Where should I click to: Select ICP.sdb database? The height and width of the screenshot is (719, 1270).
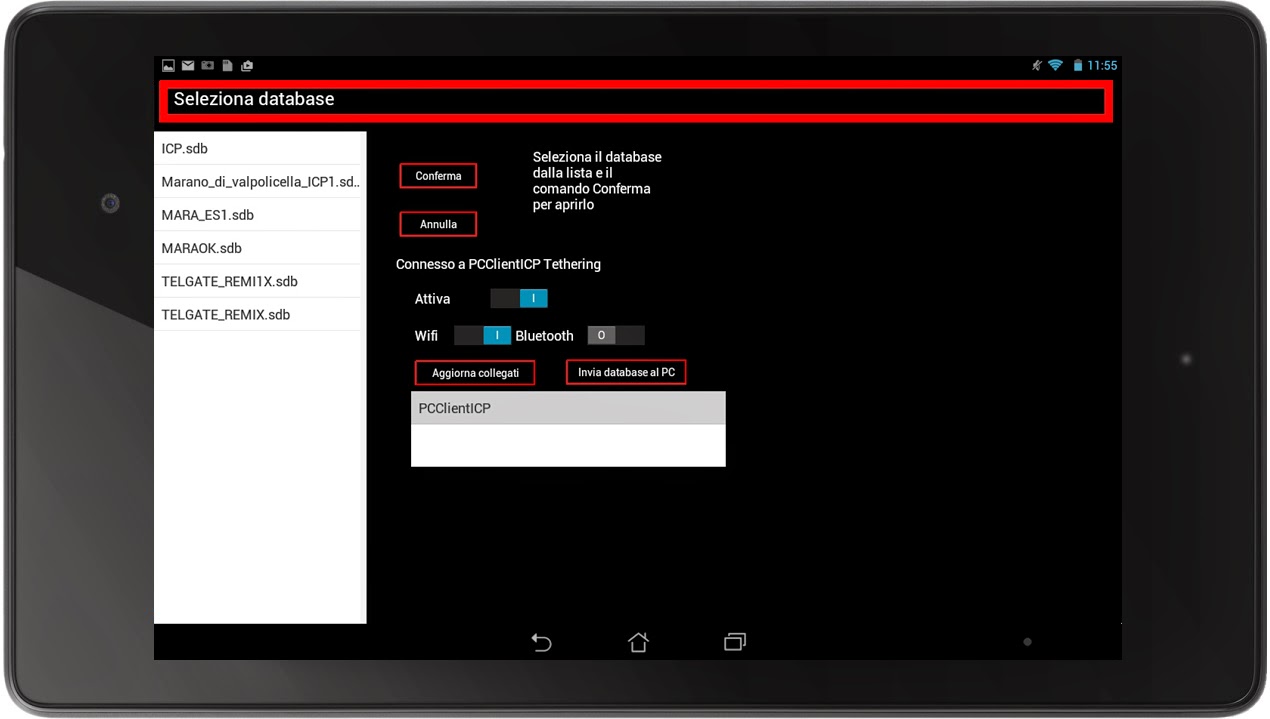click(x=257, y=148)
